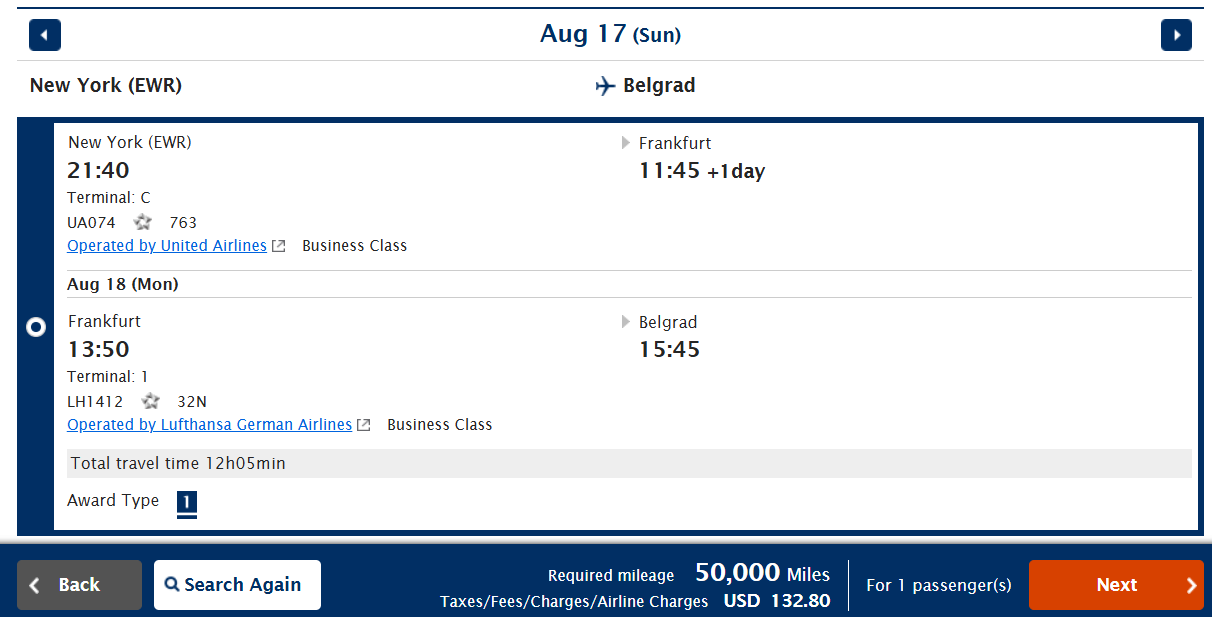Click Search Again button

[237, 585]
